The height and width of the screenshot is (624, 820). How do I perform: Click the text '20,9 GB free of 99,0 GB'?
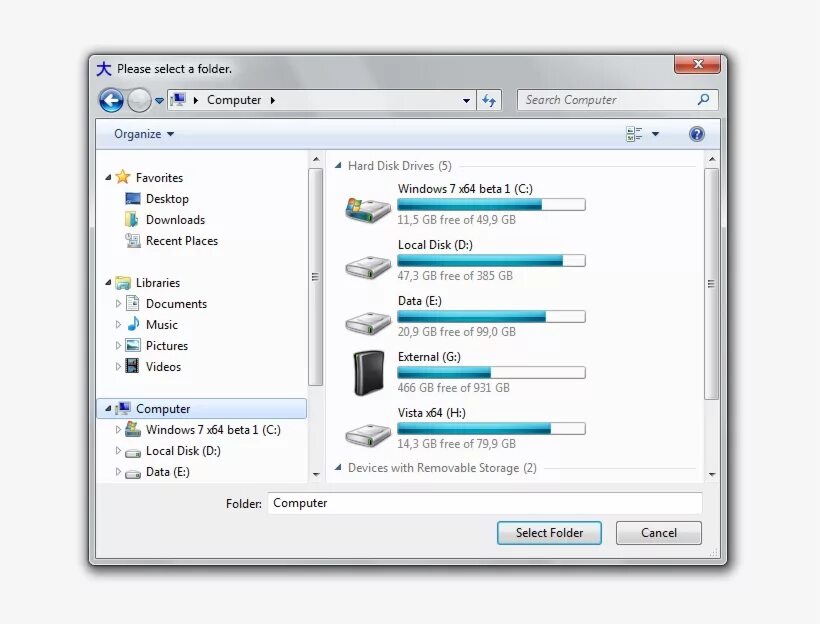click(457, 332)
